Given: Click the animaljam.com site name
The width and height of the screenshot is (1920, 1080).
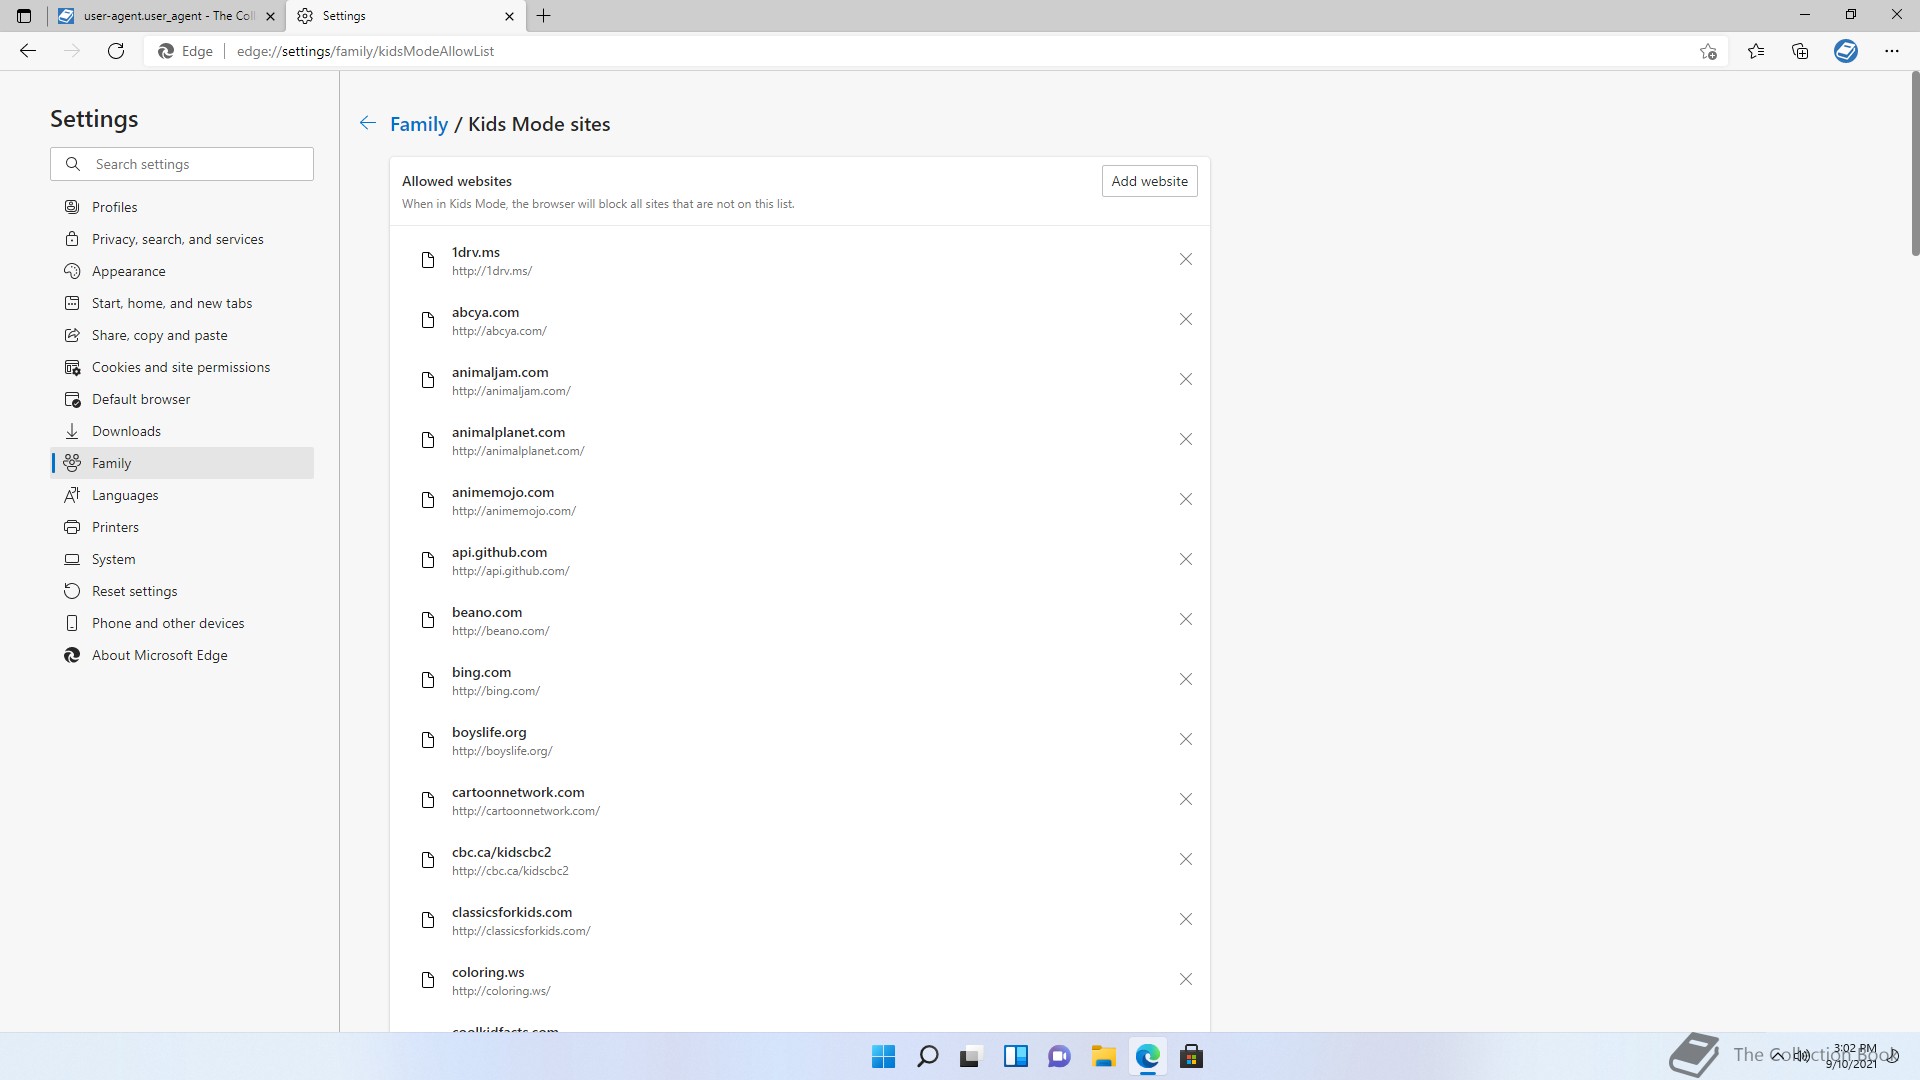Looking at the screenshot, I should 500,372.
